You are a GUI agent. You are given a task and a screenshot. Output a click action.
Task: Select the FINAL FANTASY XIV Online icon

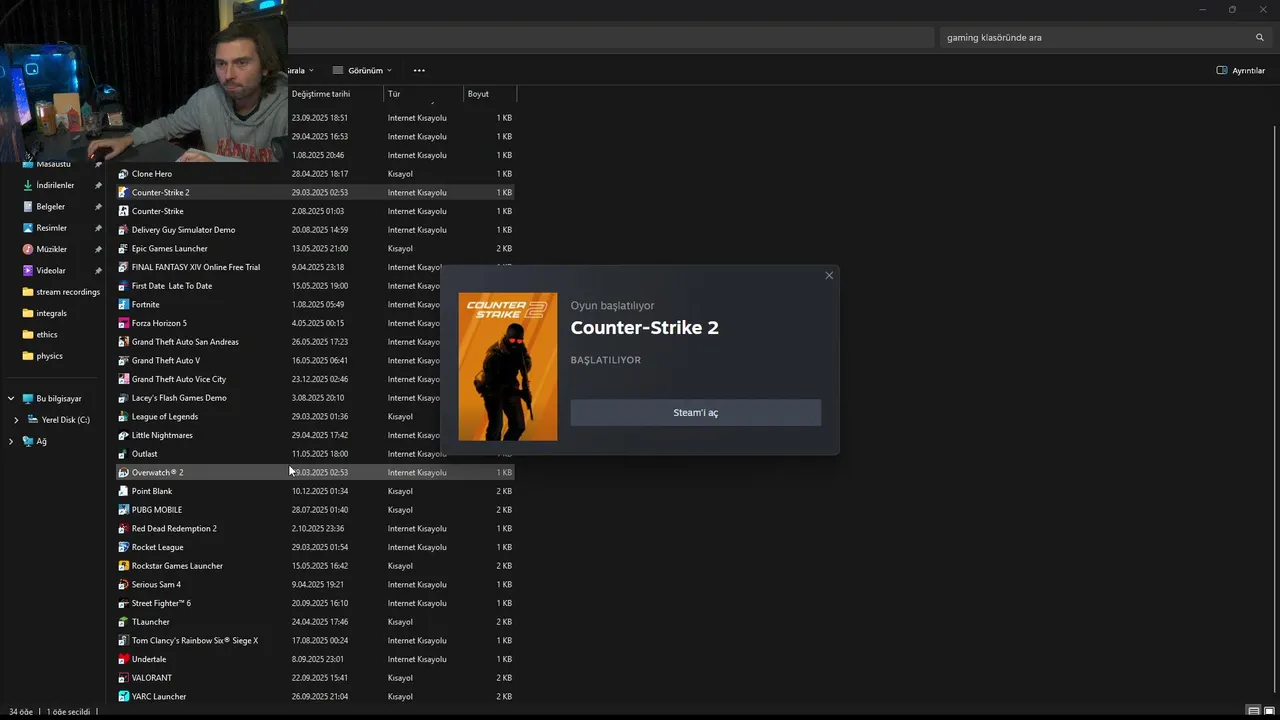123,267
